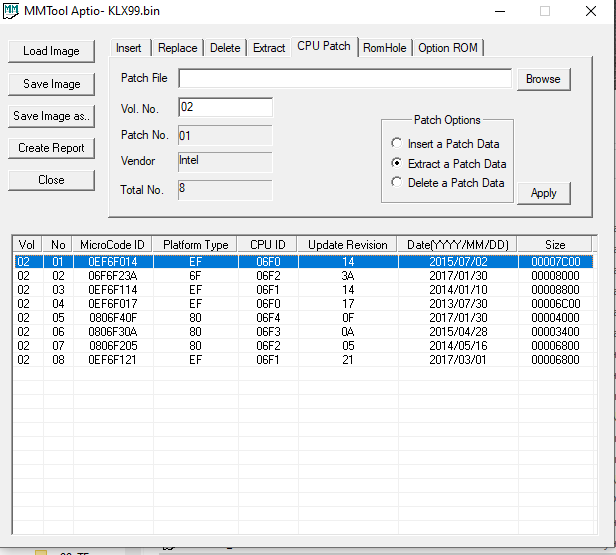Click date cell 2013/07/30
The height and width of the screenshot is (555, 616).
[x=458, y=304]
